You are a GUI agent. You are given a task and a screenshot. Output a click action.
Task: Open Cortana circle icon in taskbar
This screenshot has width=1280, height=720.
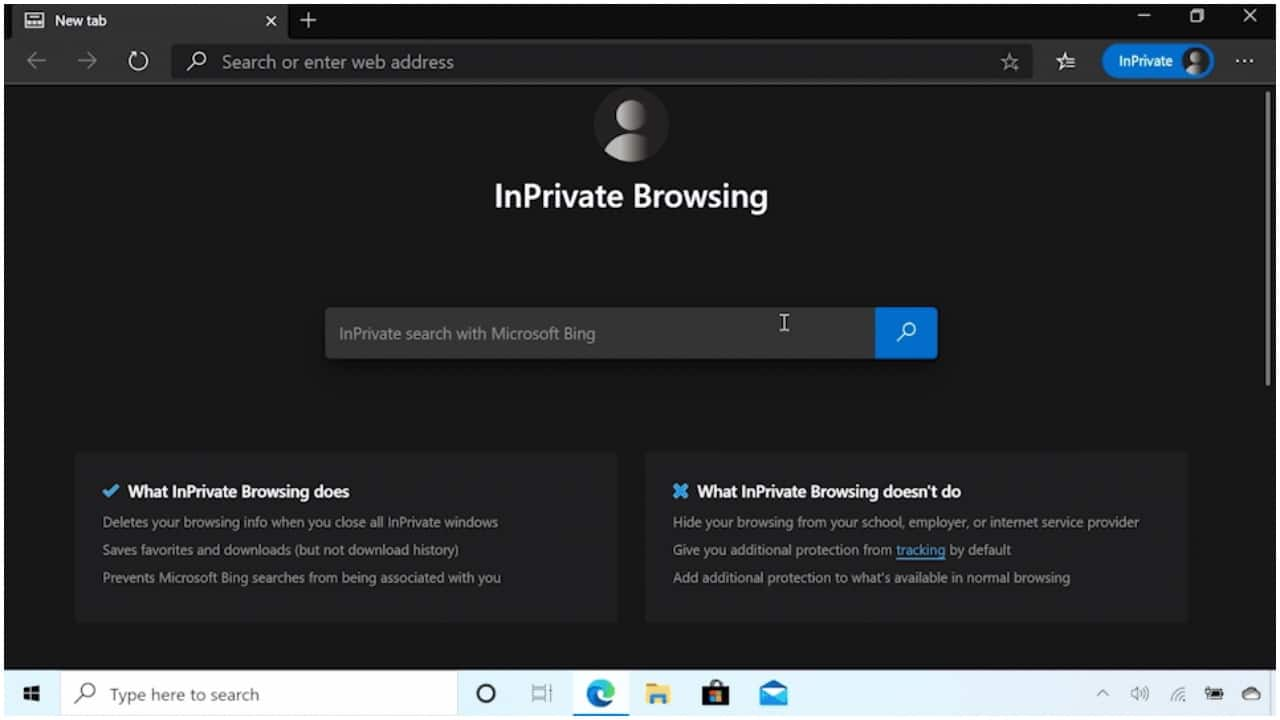click(x=486, y=693)
